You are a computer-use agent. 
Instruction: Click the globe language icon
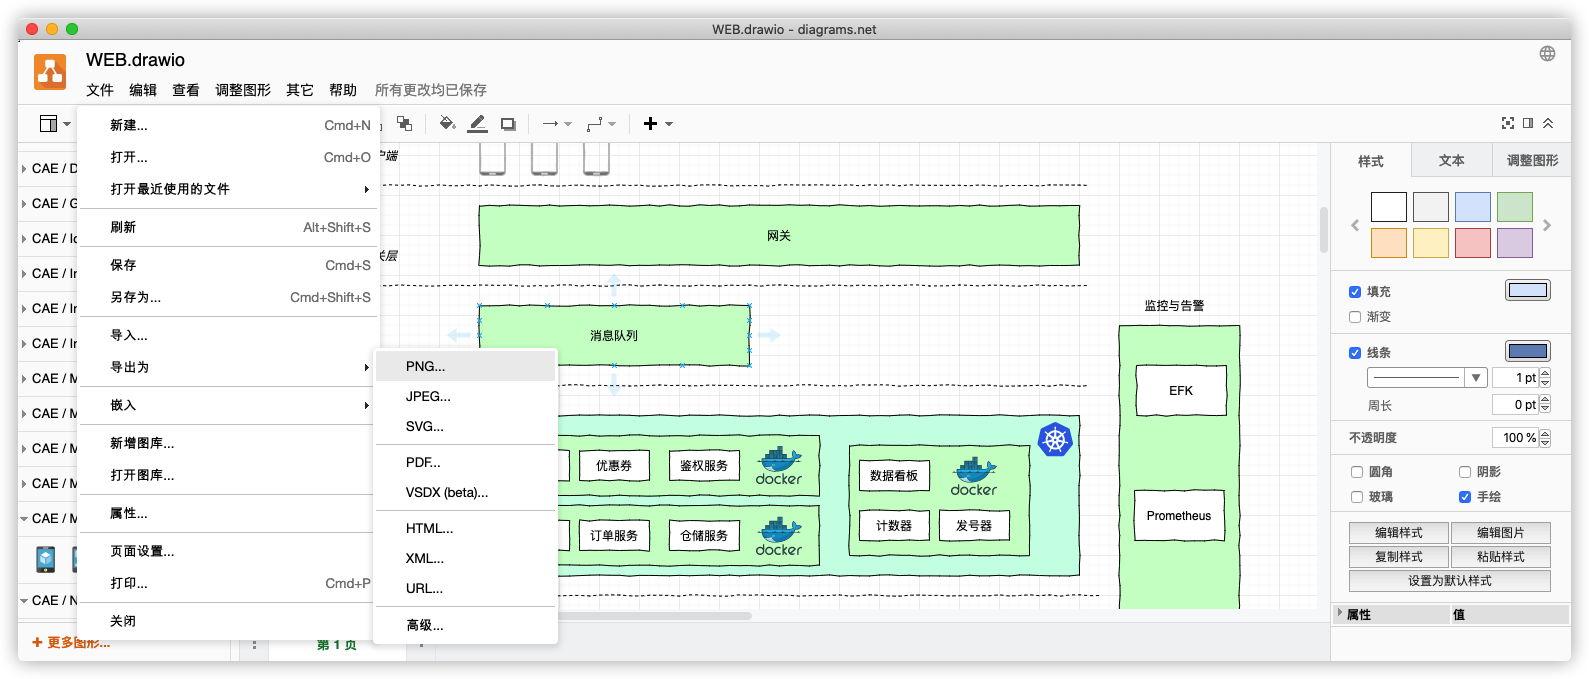(1547, 54)
